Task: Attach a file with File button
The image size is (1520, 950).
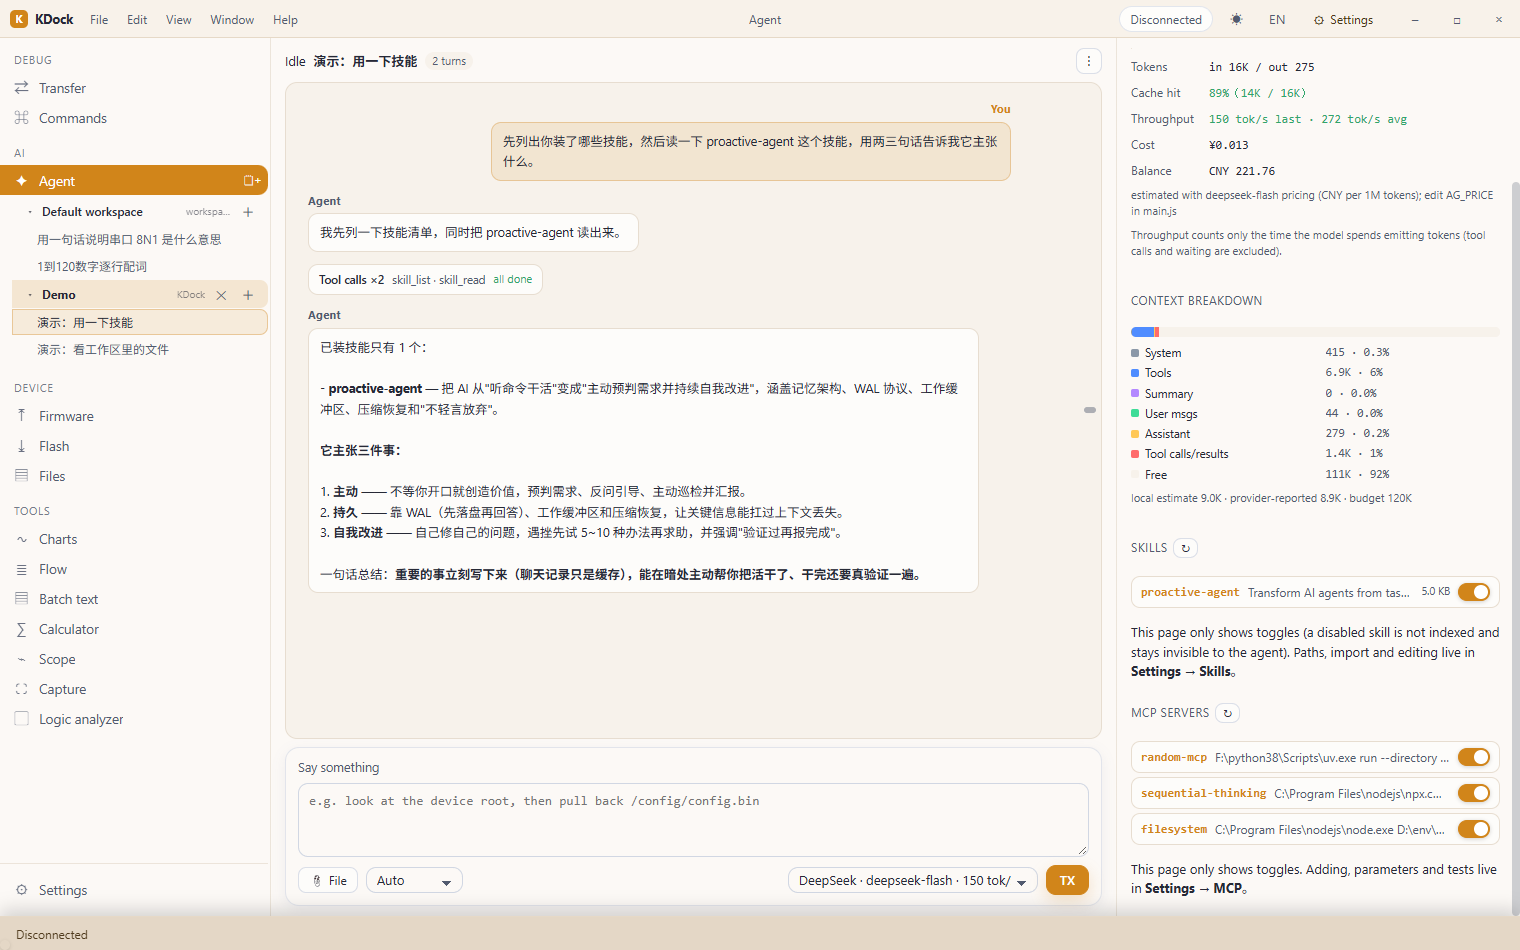Action: (x=328, y=880)
